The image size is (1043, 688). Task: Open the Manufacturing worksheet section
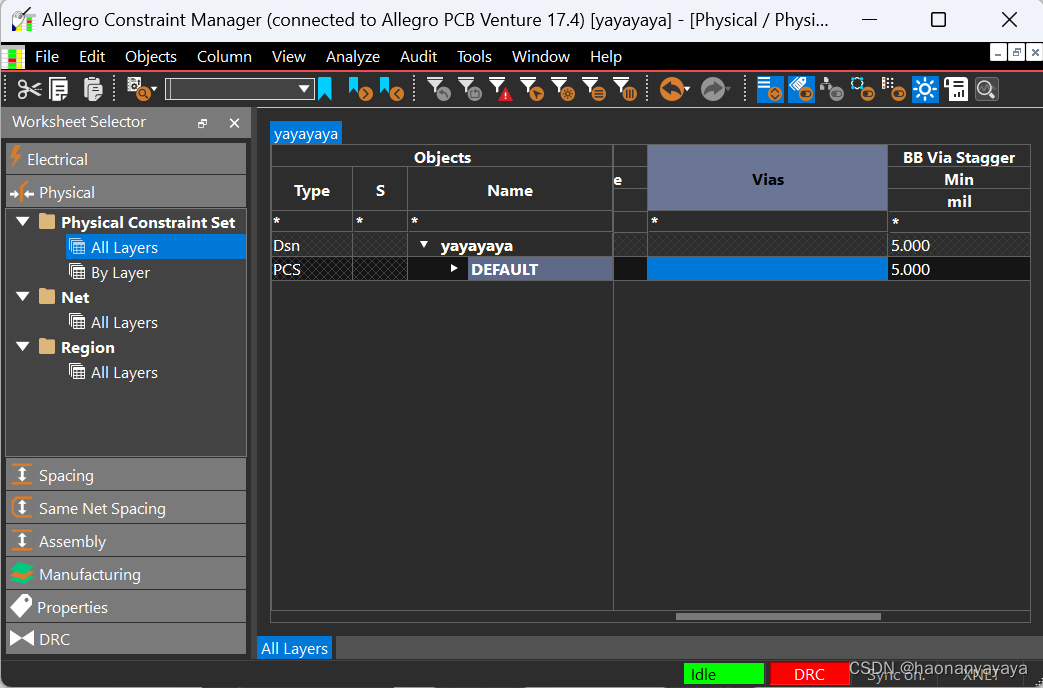126,574
